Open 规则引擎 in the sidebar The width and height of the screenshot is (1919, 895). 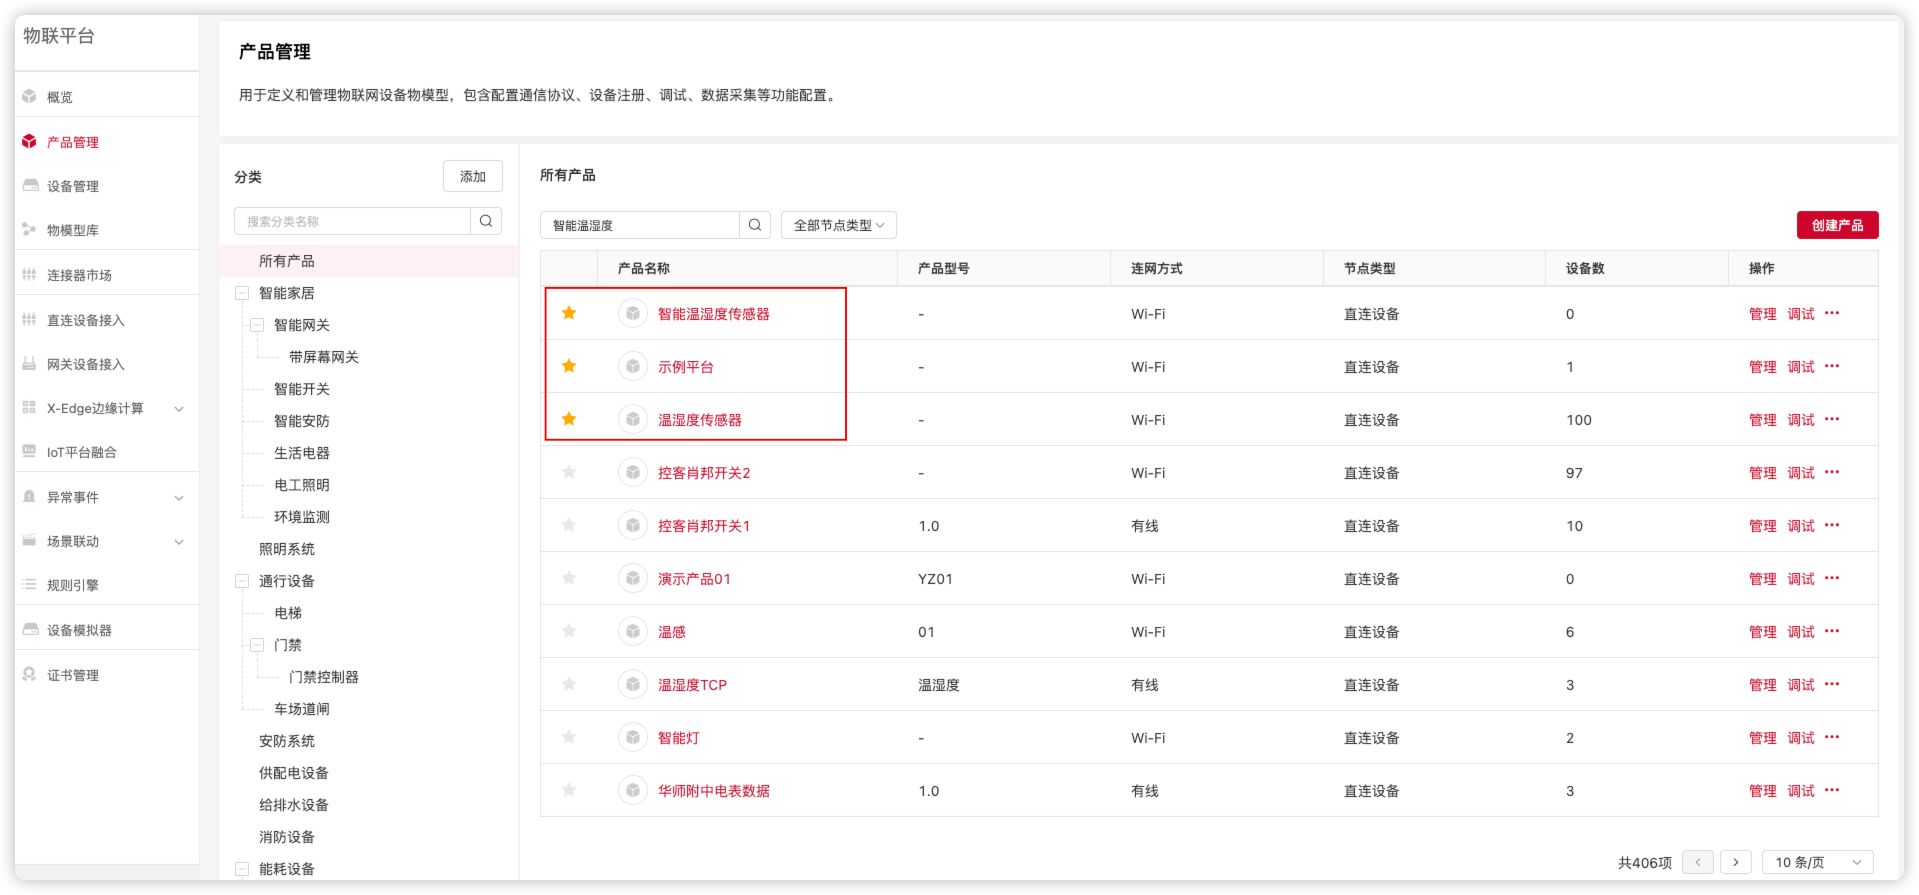pos(72,585)
